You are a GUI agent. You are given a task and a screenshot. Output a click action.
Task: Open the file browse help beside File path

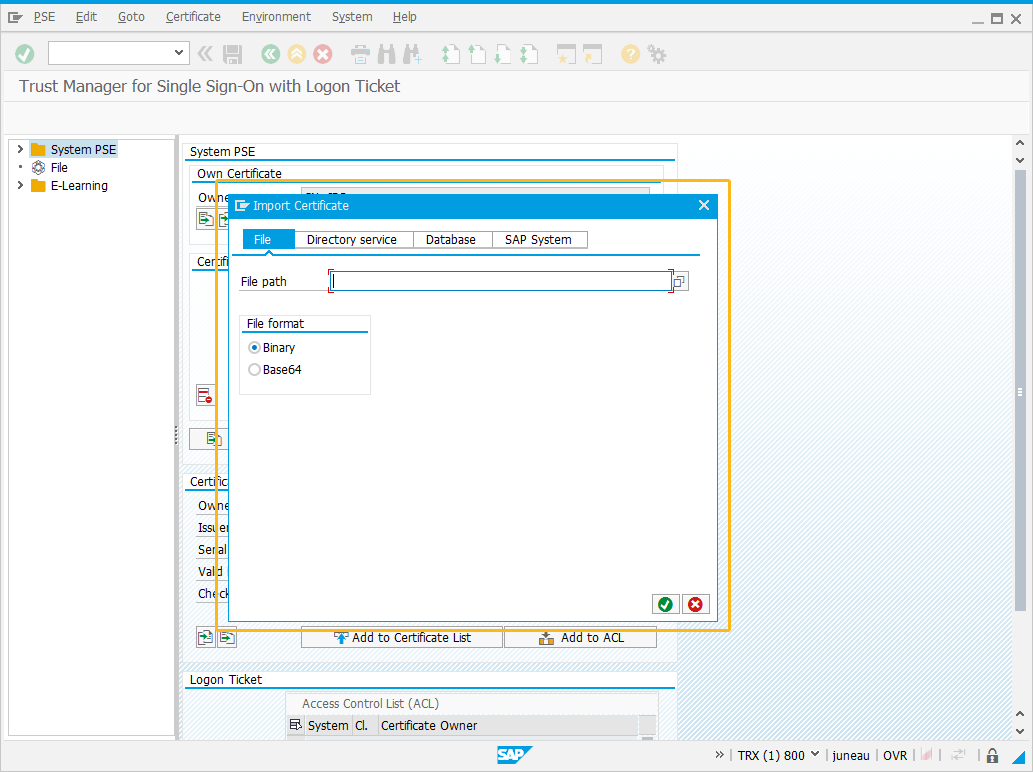click(x=680, y=281)
